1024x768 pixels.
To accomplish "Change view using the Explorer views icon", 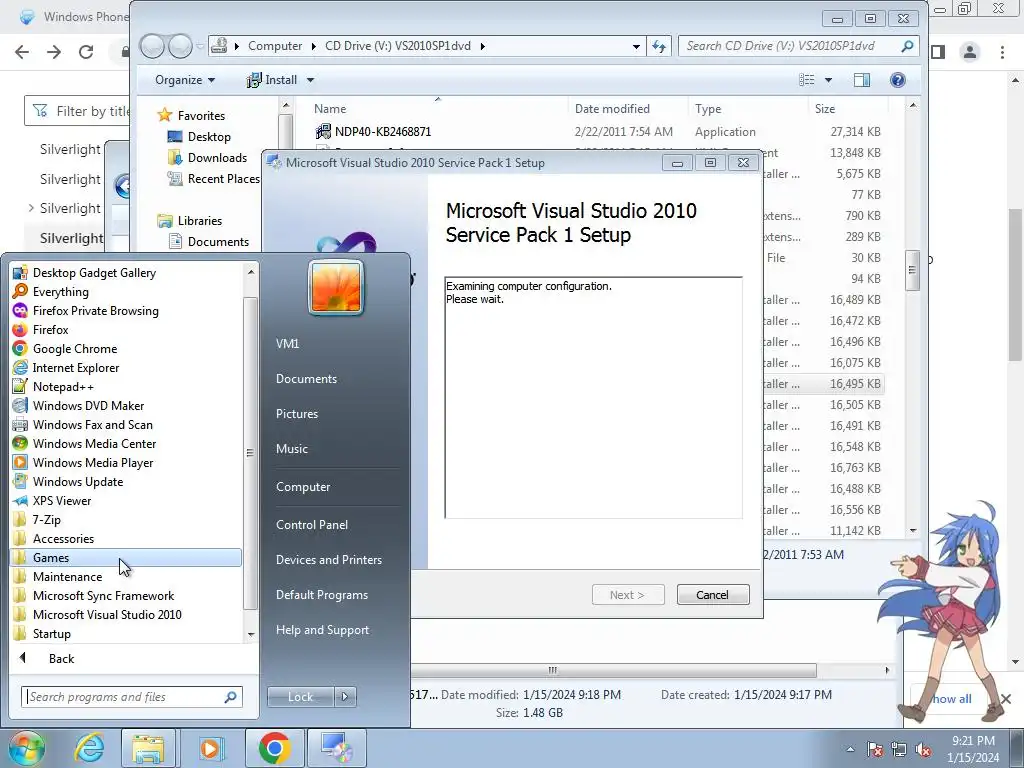I will (807, 80).
